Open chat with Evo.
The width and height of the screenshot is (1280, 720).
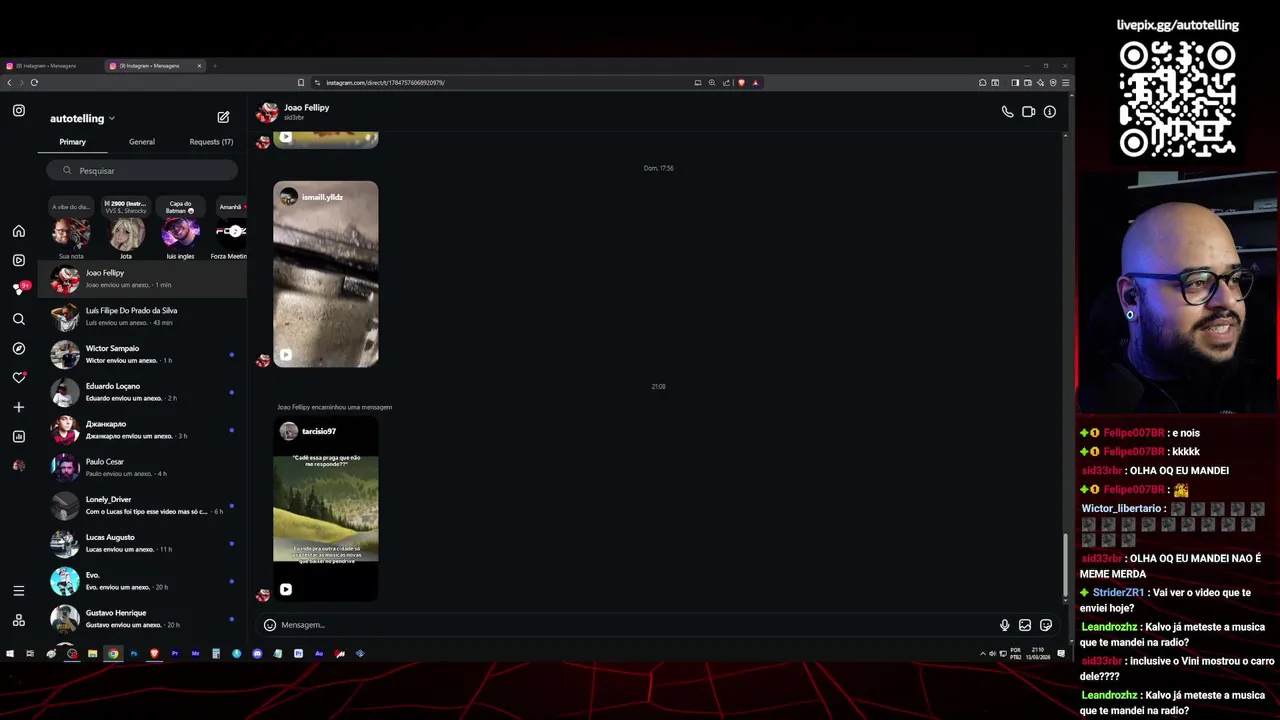142,581
